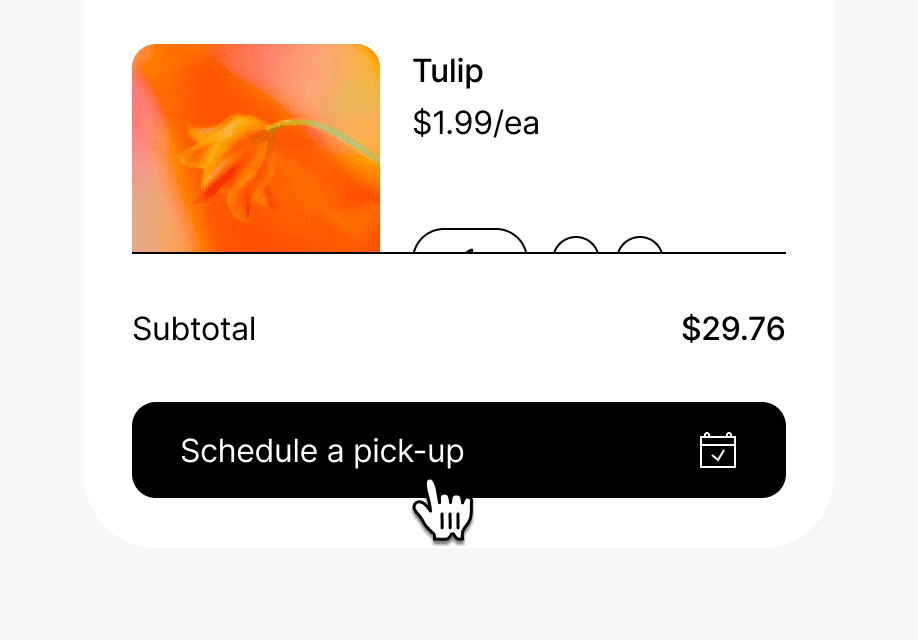The width and height of the screenshot is (918, 640).
Task: Click the word 'Schedule' on the black button
Action: 249,451
